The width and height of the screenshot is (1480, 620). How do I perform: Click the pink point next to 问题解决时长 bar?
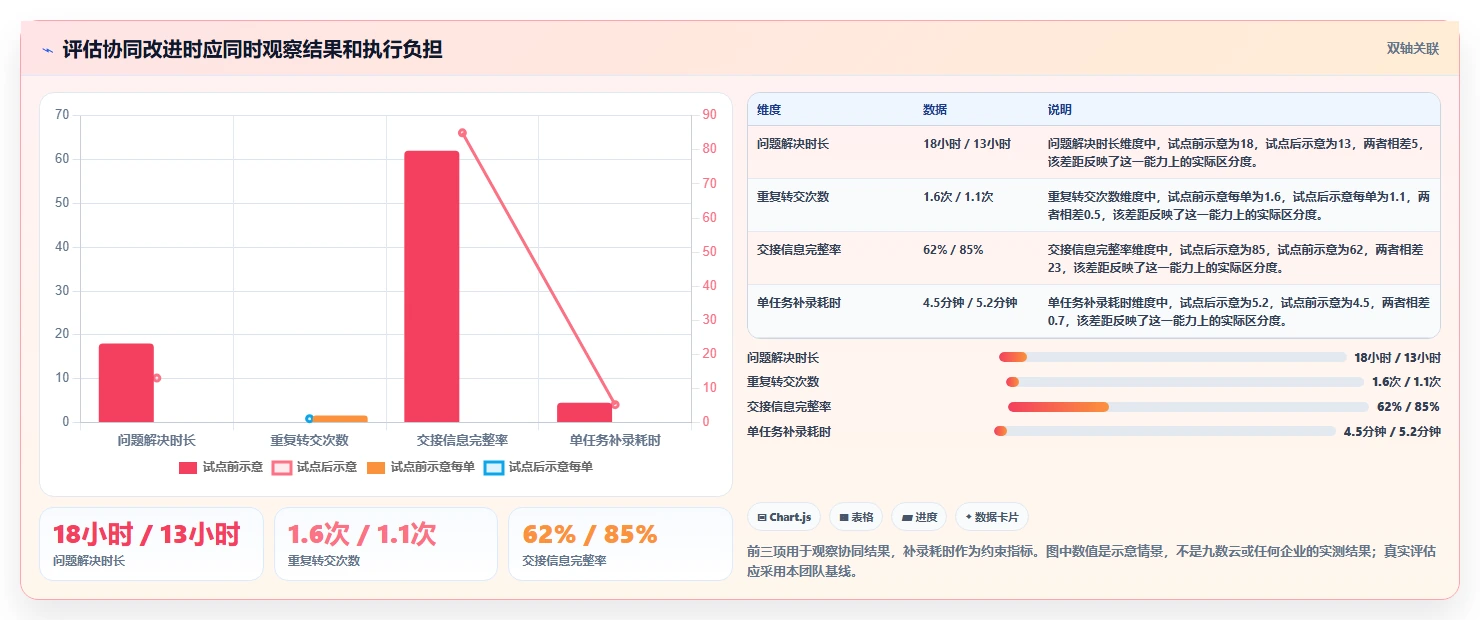pos(157,378)
